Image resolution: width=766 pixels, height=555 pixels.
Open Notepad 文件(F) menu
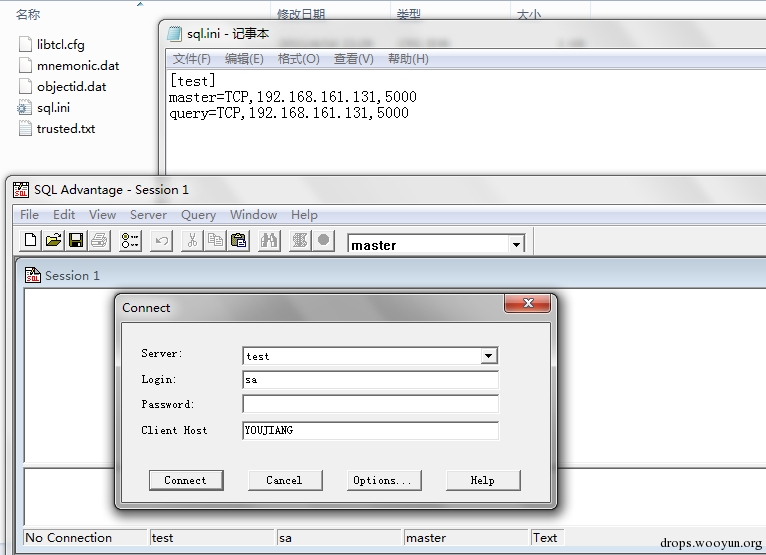[192, 59]
